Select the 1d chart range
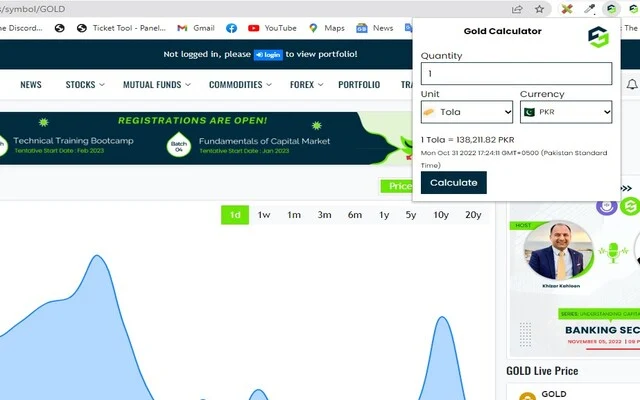This screenshot has width=640, height=400. pos(235,215)
